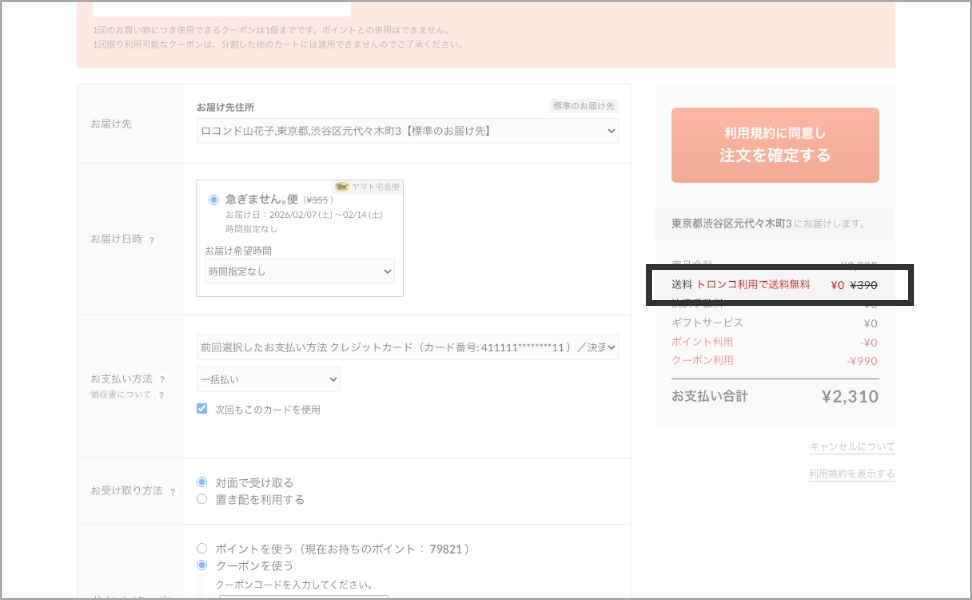Click the ヤマト宅急便 carrier icon

[342, 186]
